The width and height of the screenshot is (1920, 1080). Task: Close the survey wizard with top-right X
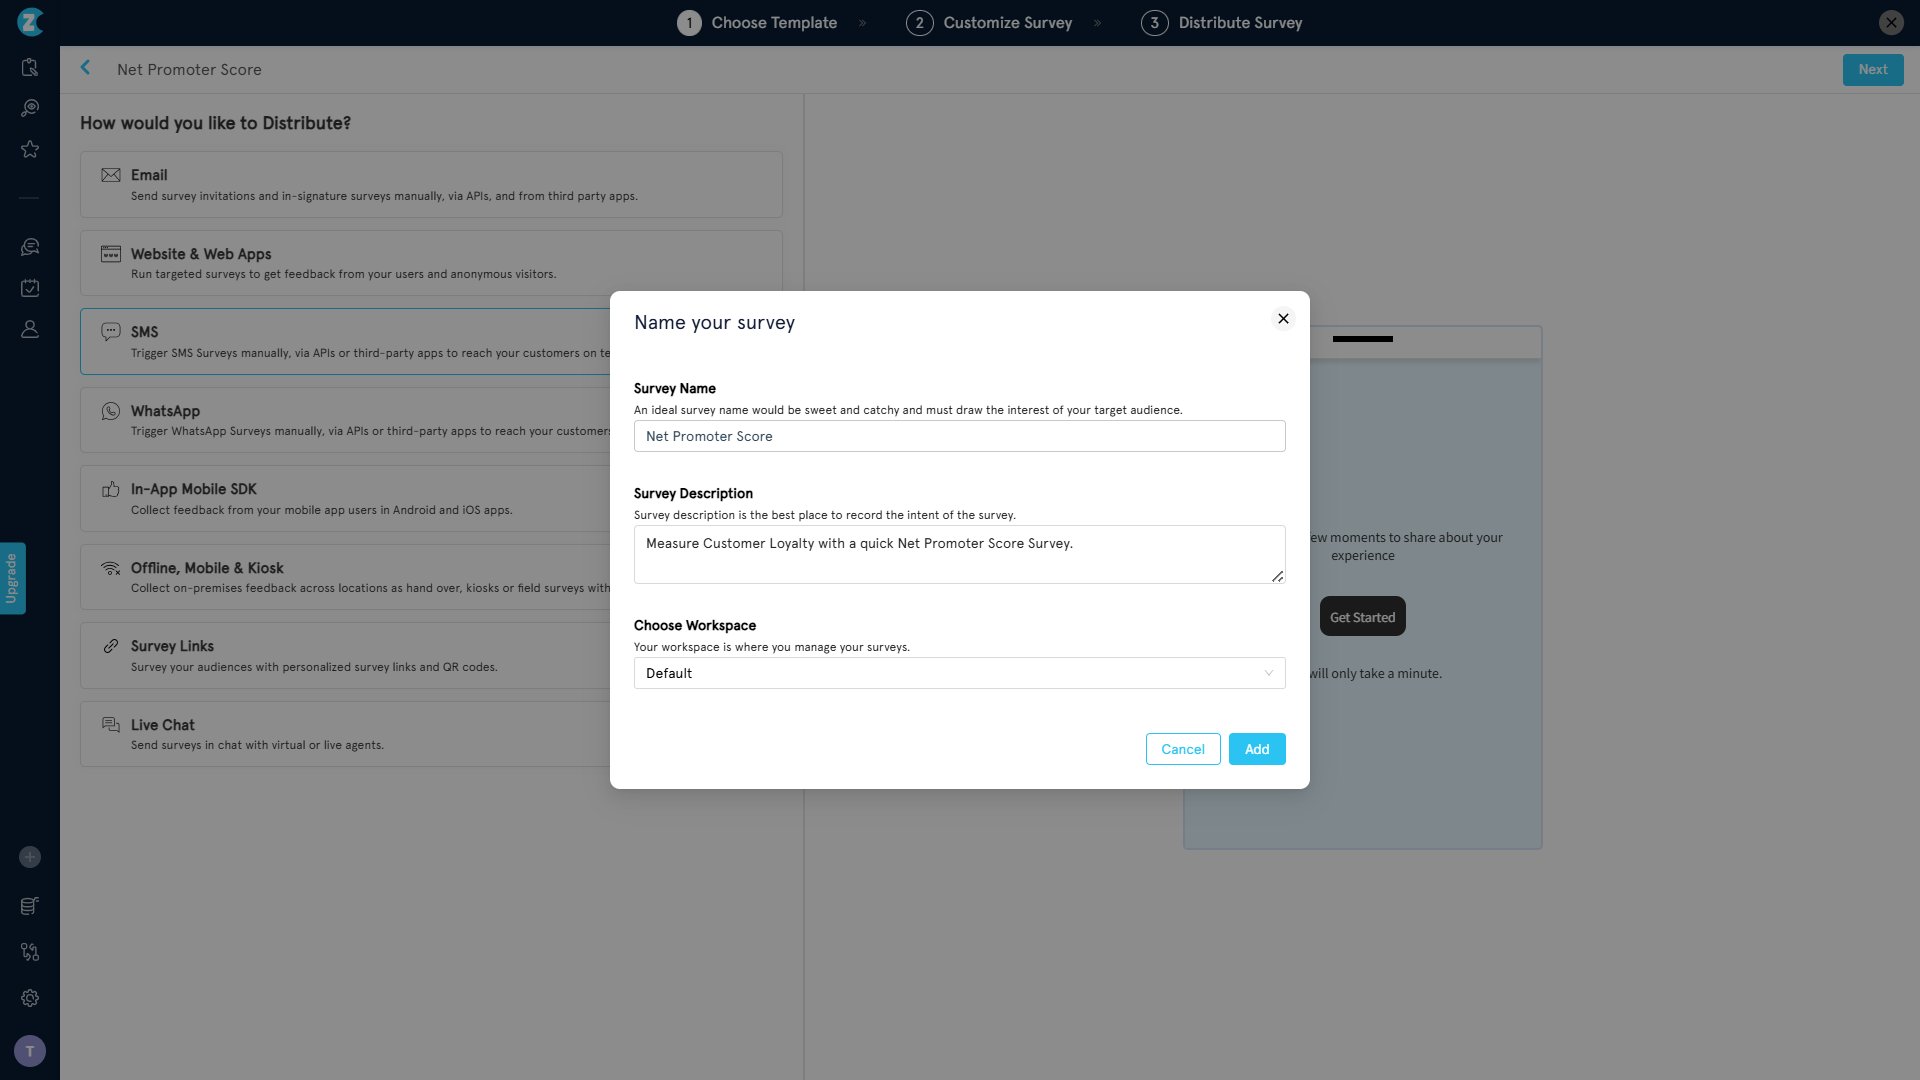[x=1891, y=22]
